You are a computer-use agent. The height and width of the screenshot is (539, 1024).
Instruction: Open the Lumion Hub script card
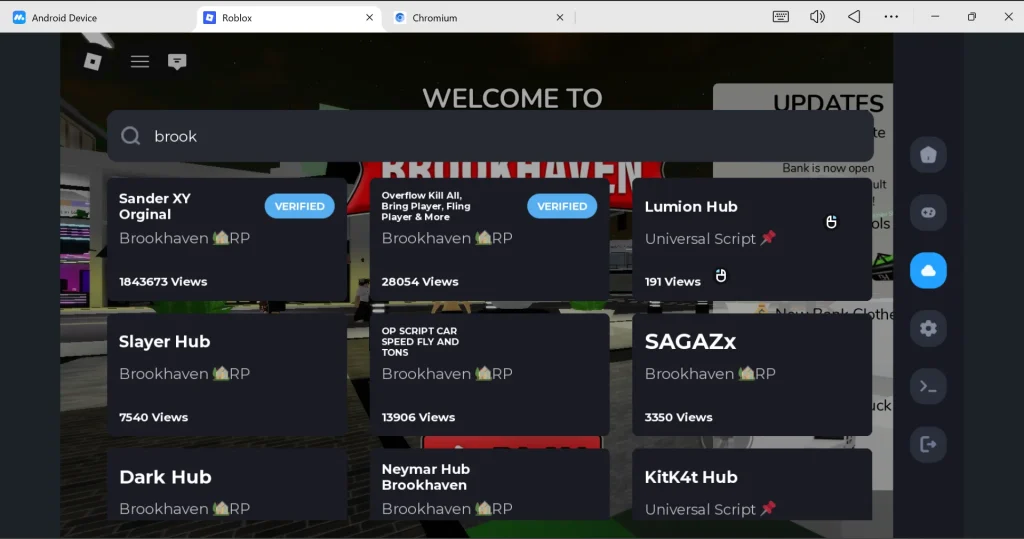pos(752,240)
